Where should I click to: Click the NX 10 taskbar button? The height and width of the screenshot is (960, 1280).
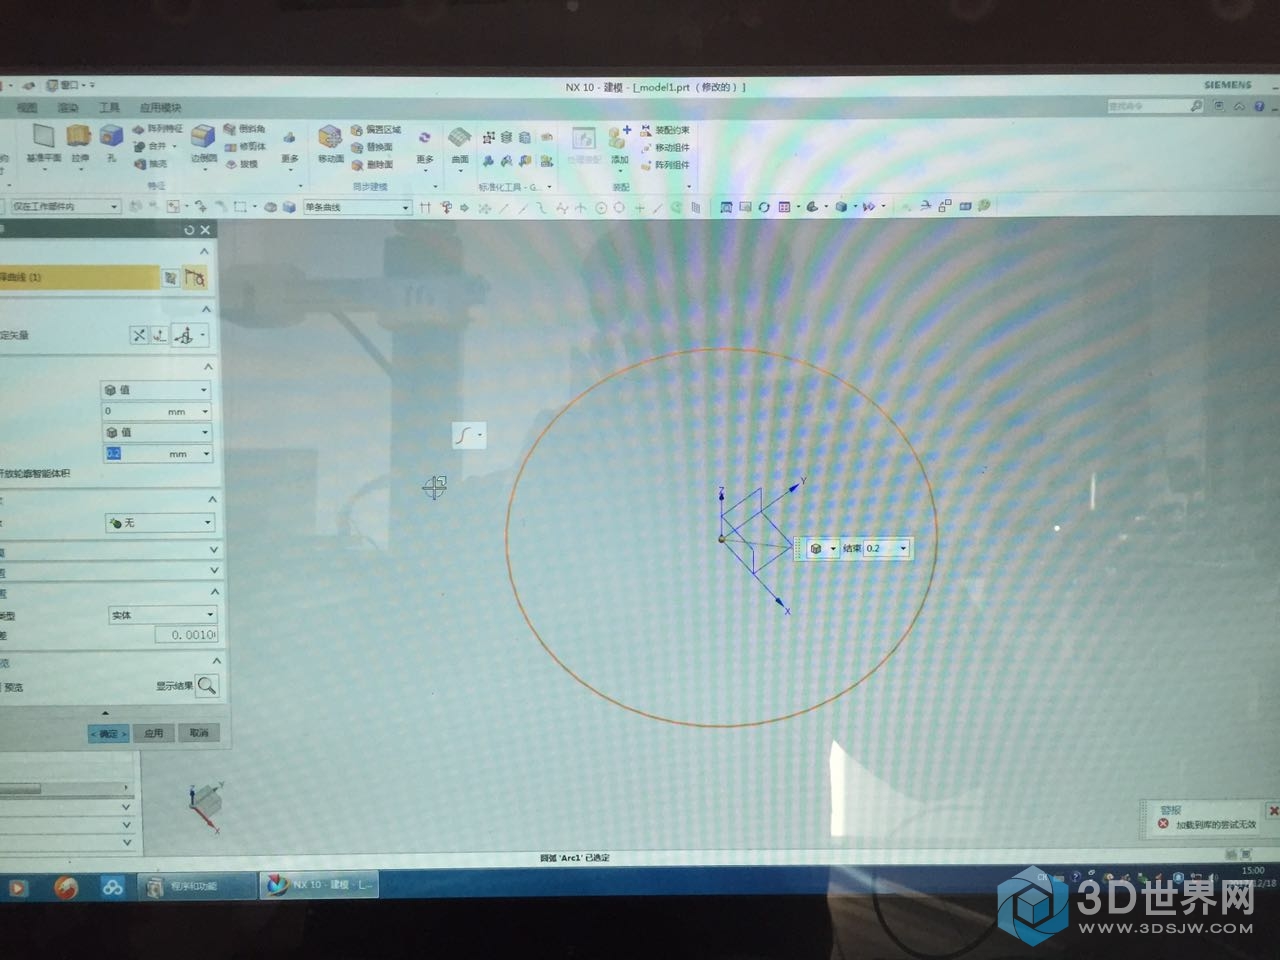(319, 885)
